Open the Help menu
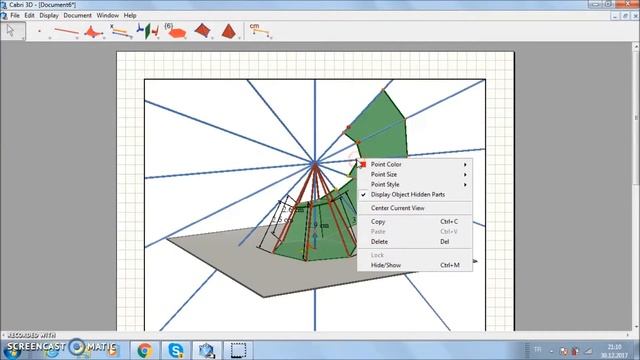Viewport: 640px width, 360px height. [130, 16]
